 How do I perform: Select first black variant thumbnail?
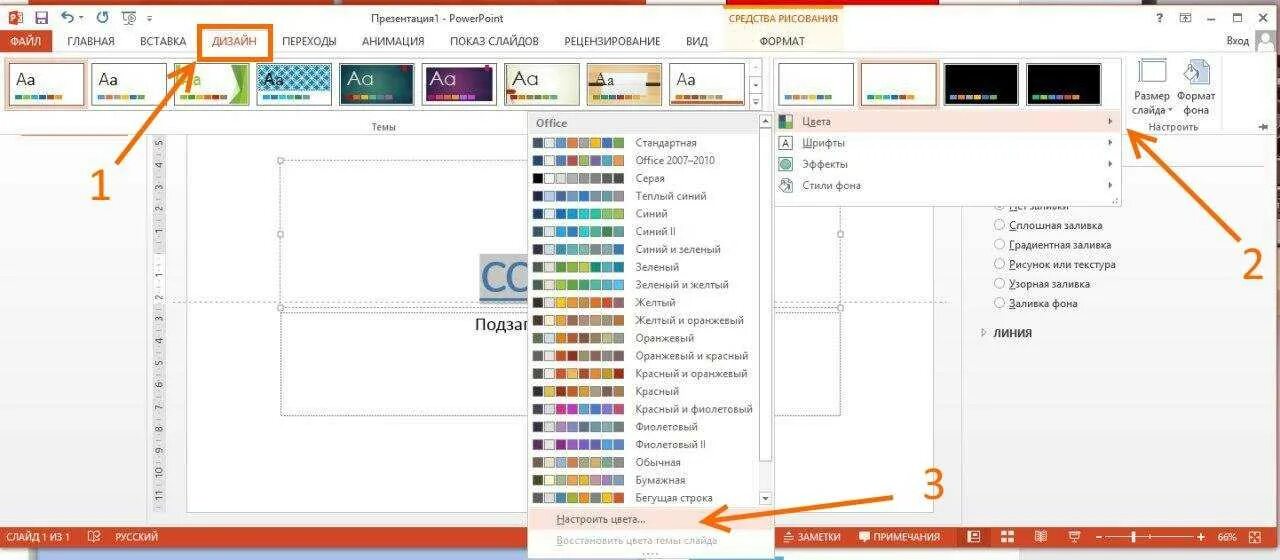click(x=981, y=85)
